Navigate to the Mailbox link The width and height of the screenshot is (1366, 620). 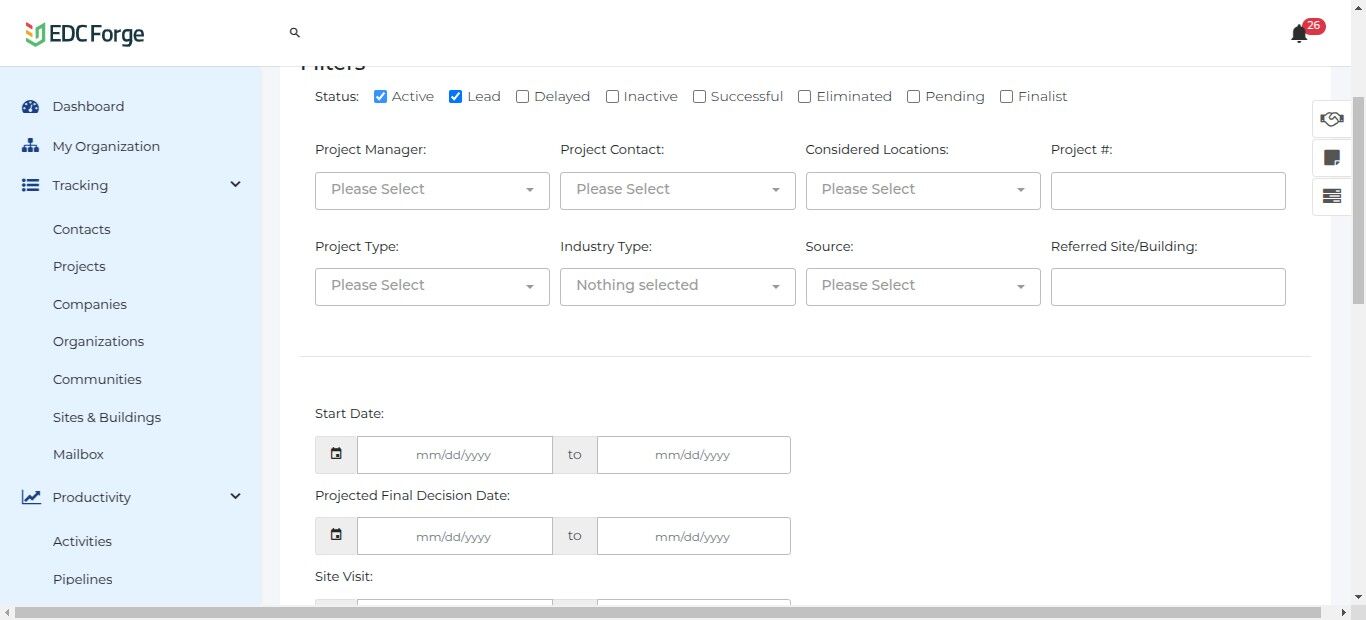pos(78,455)
